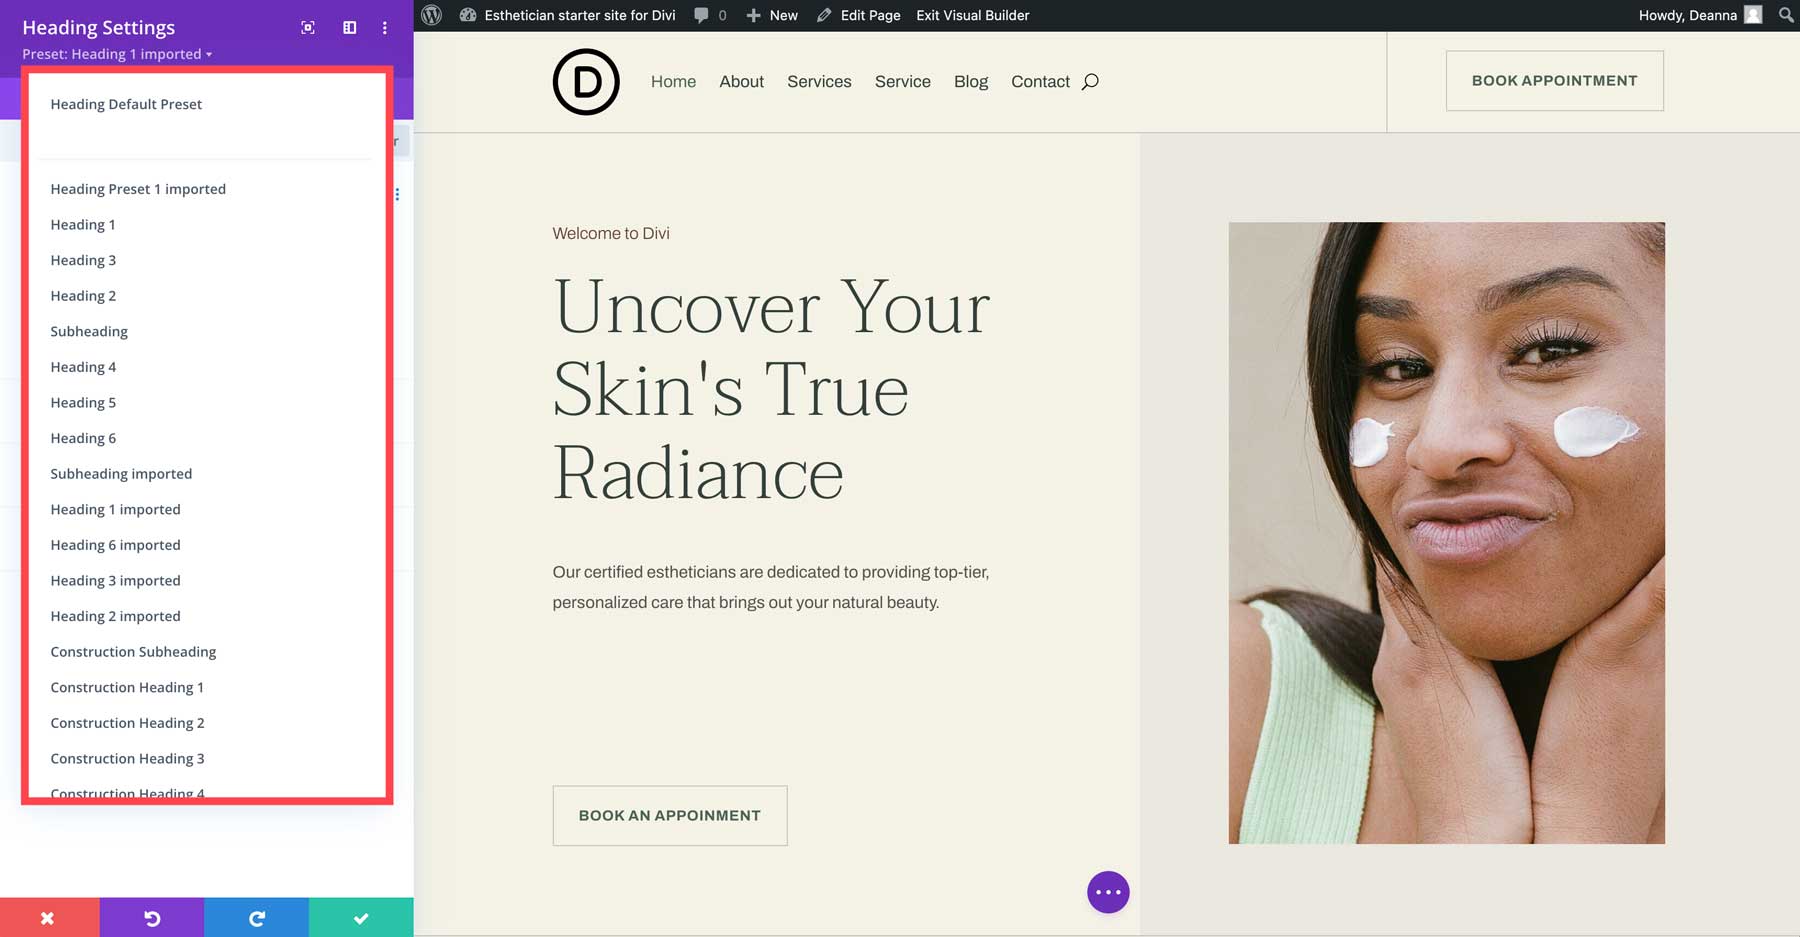The image size is (1800, 937).
Task: Open the Services menu item
Action: coord(819,81)
